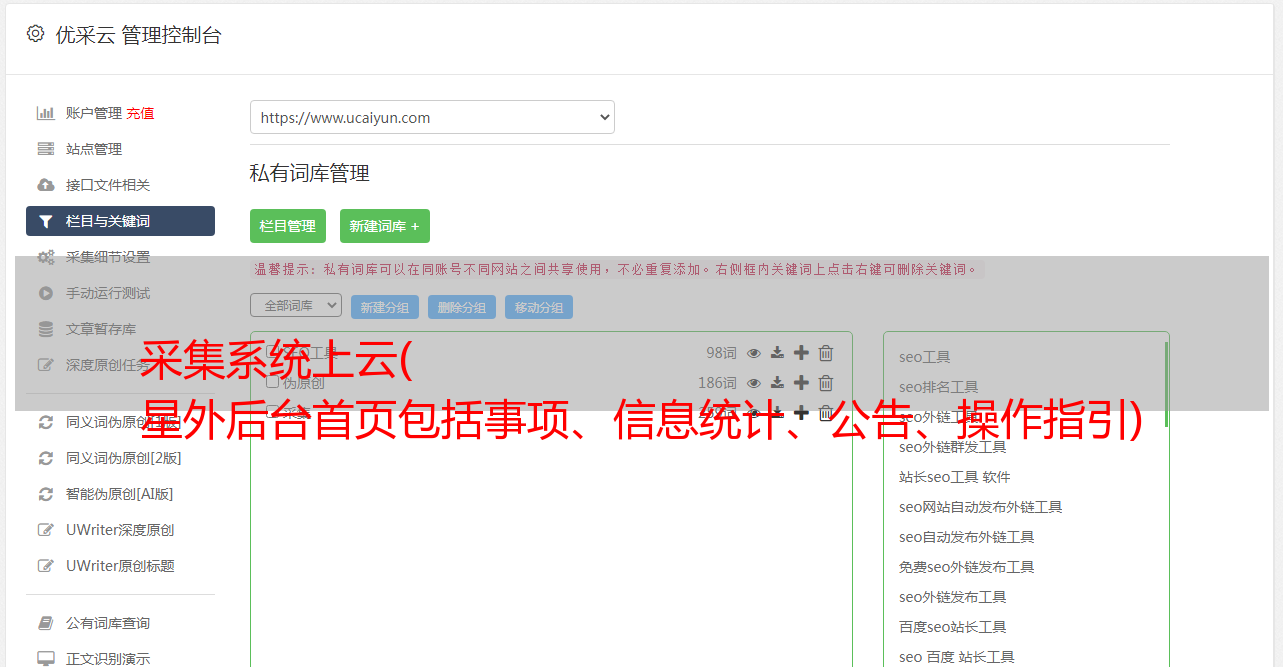Screen dimensions: 1283x667
Task: Select keyword 'seo 百度 站长工具'
Action: point(957,657)
